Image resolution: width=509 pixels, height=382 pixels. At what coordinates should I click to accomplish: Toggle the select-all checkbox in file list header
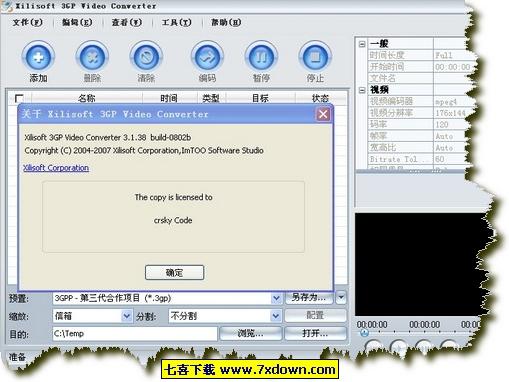tap(19, 98)
